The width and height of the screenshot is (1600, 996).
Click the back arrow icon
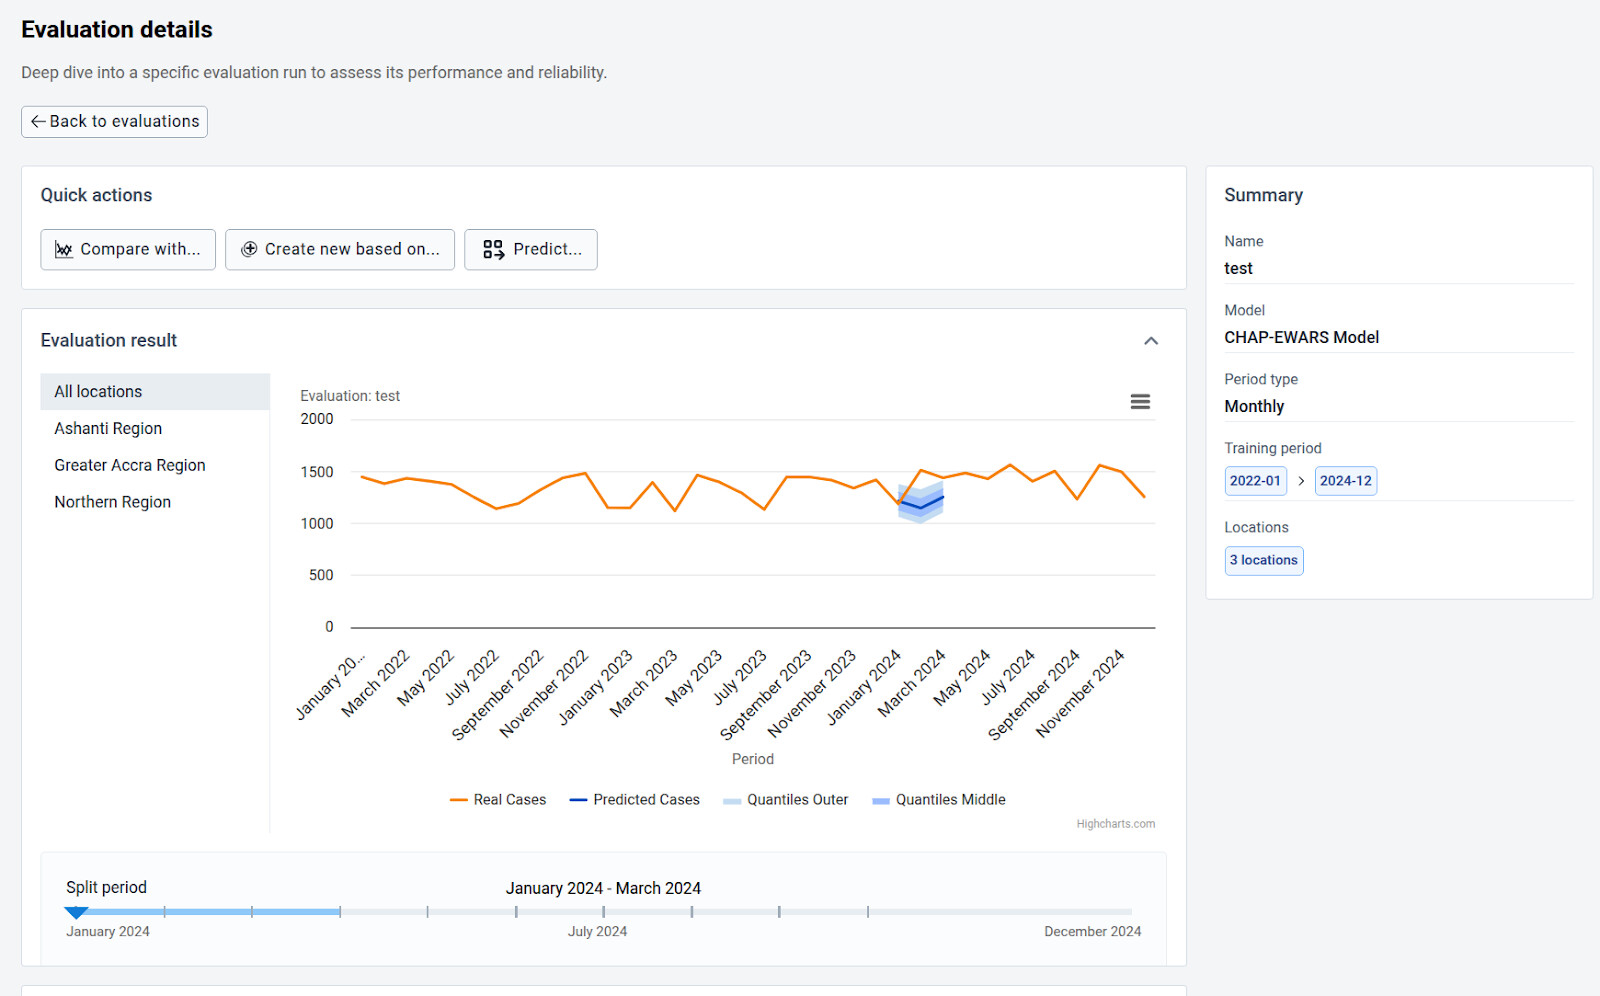point(38,122)
